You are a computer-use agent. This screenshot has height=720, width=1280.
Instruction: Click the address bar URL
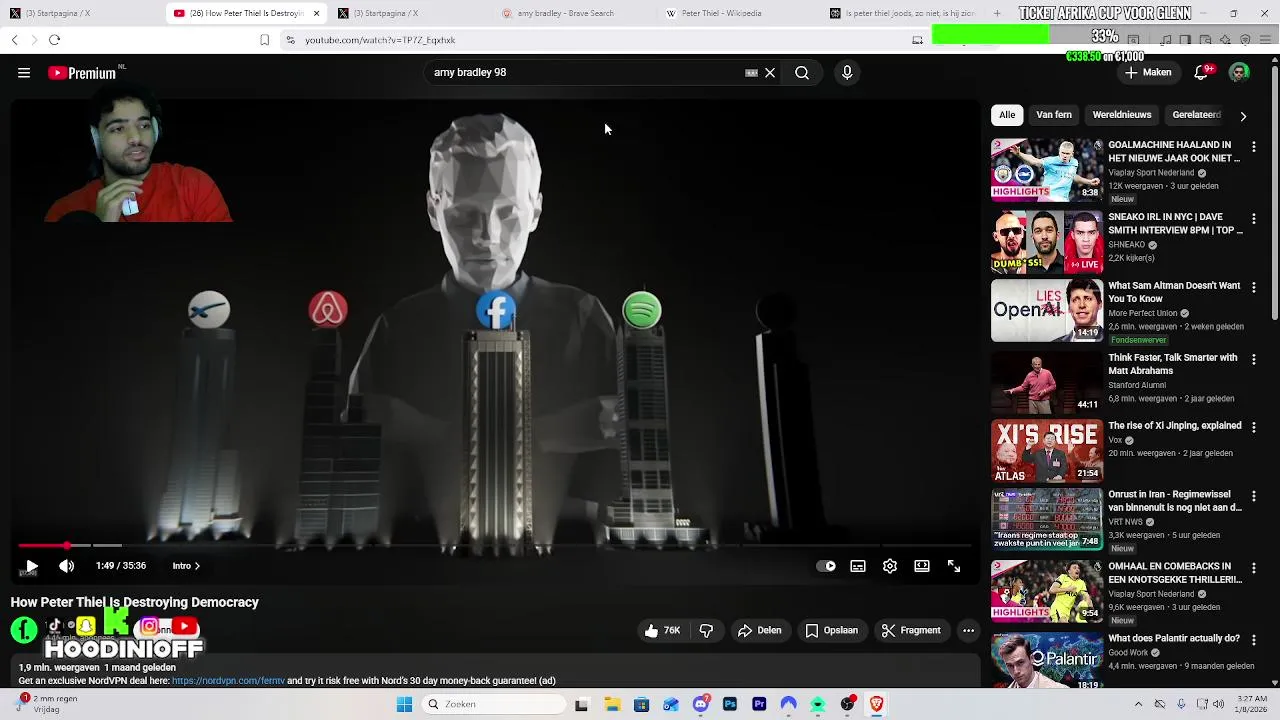[x=380, y=40]
